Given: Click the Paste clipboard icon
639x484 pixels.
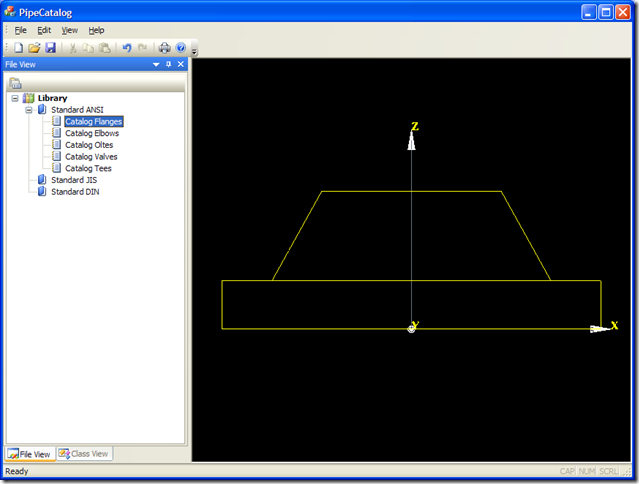Looking at the screenshot, I should coord(104,48).
